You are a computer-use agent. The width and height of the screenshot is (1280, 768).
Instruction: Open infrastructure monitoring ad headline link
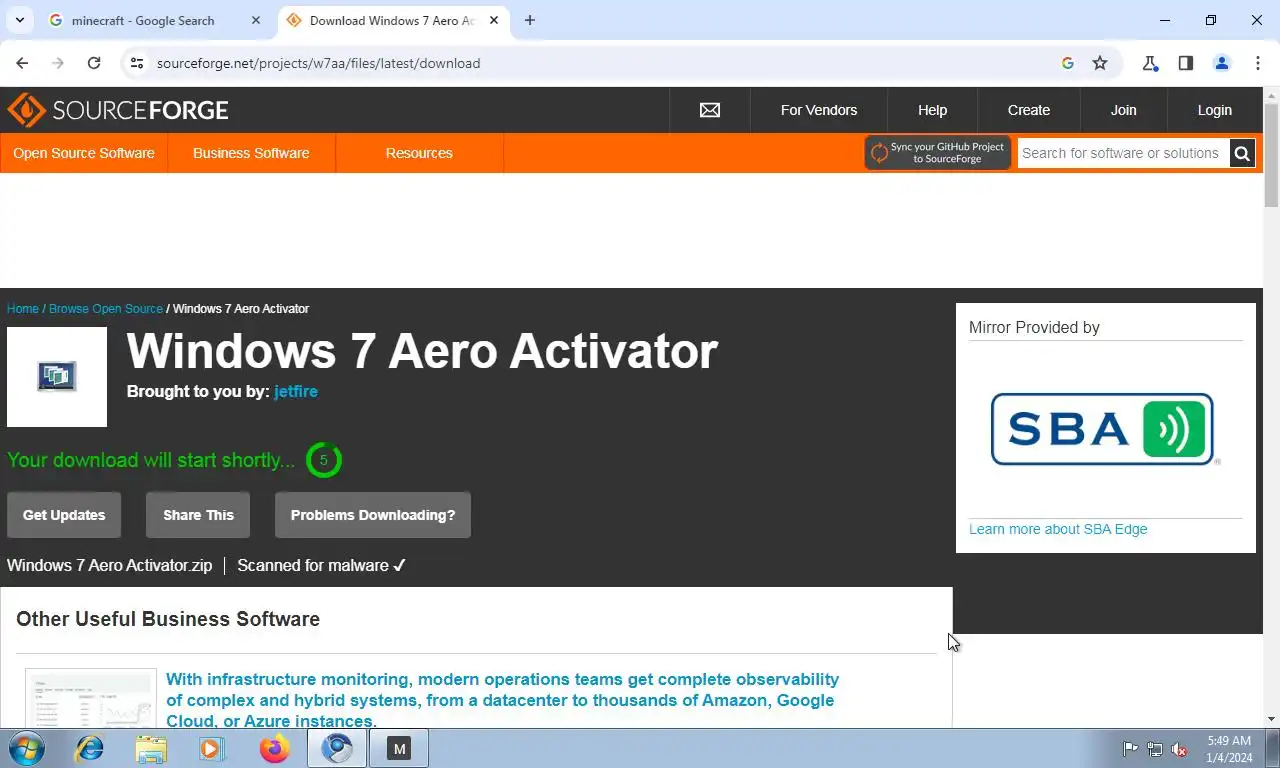502,700
